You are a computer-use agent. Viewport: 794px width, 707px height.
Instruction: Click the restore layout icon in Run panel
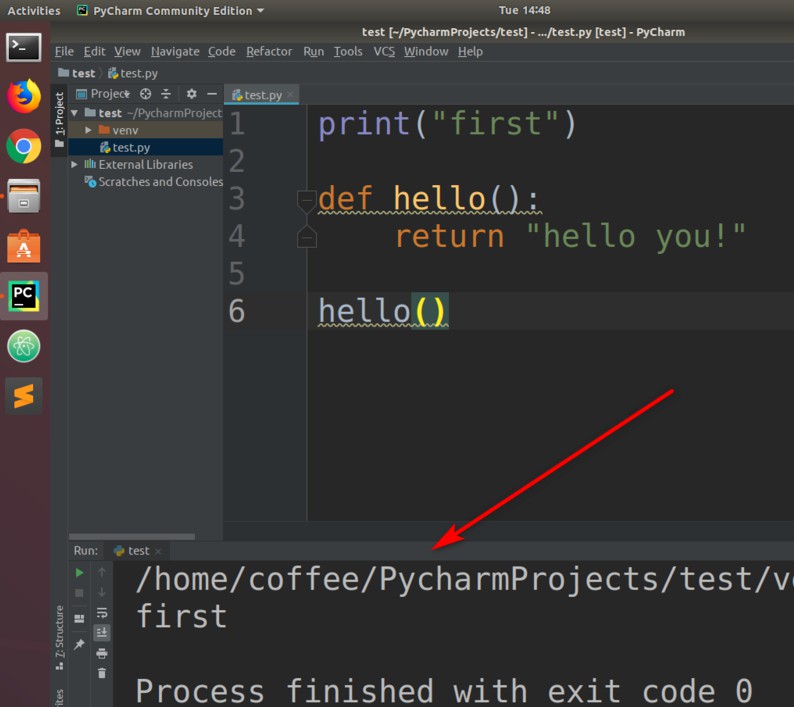click(80, 618)
